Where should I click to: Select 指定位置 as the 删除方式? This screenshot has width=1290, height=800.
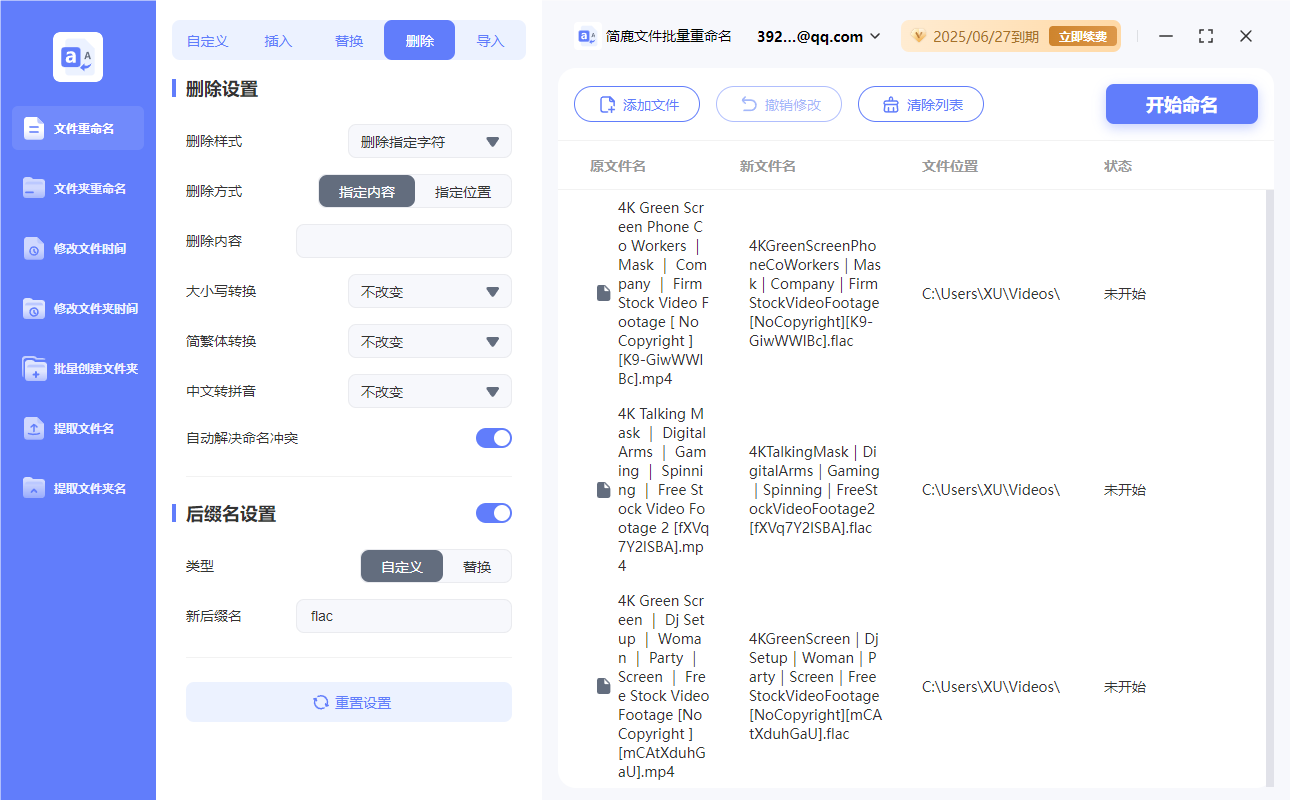(462, 191)
